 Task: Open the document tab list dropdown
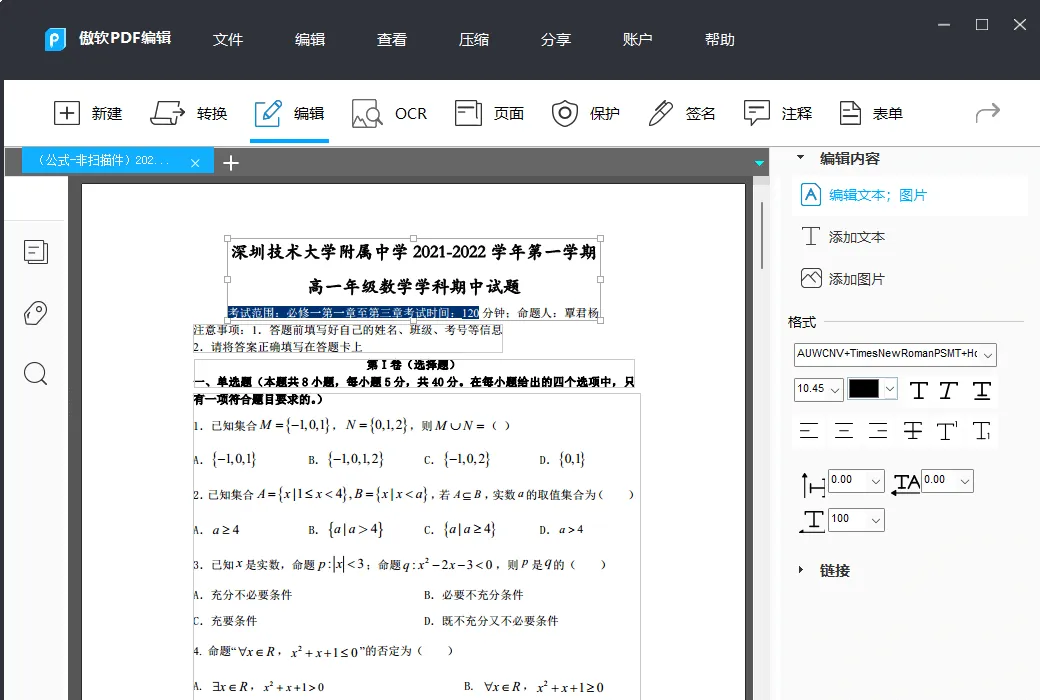(x=759, y=163)
